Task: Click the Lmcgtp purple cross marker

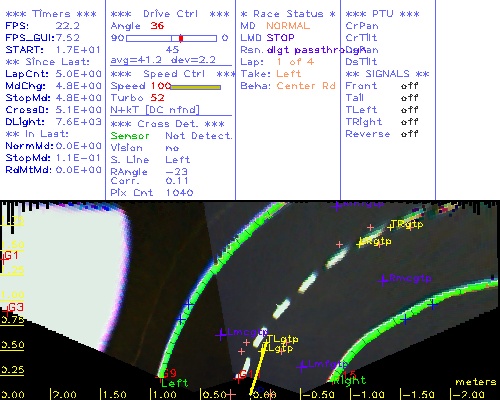Action: pyautogui.click(x=221, y=334)
